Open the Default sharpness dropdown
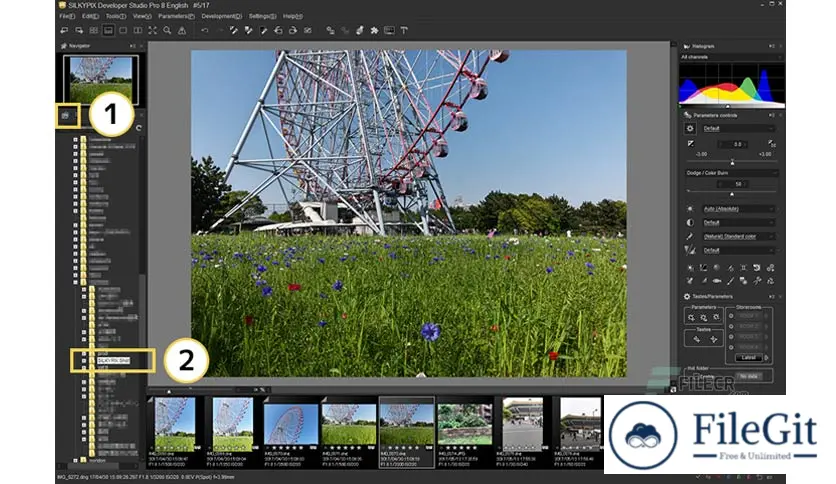 point(738,250)
